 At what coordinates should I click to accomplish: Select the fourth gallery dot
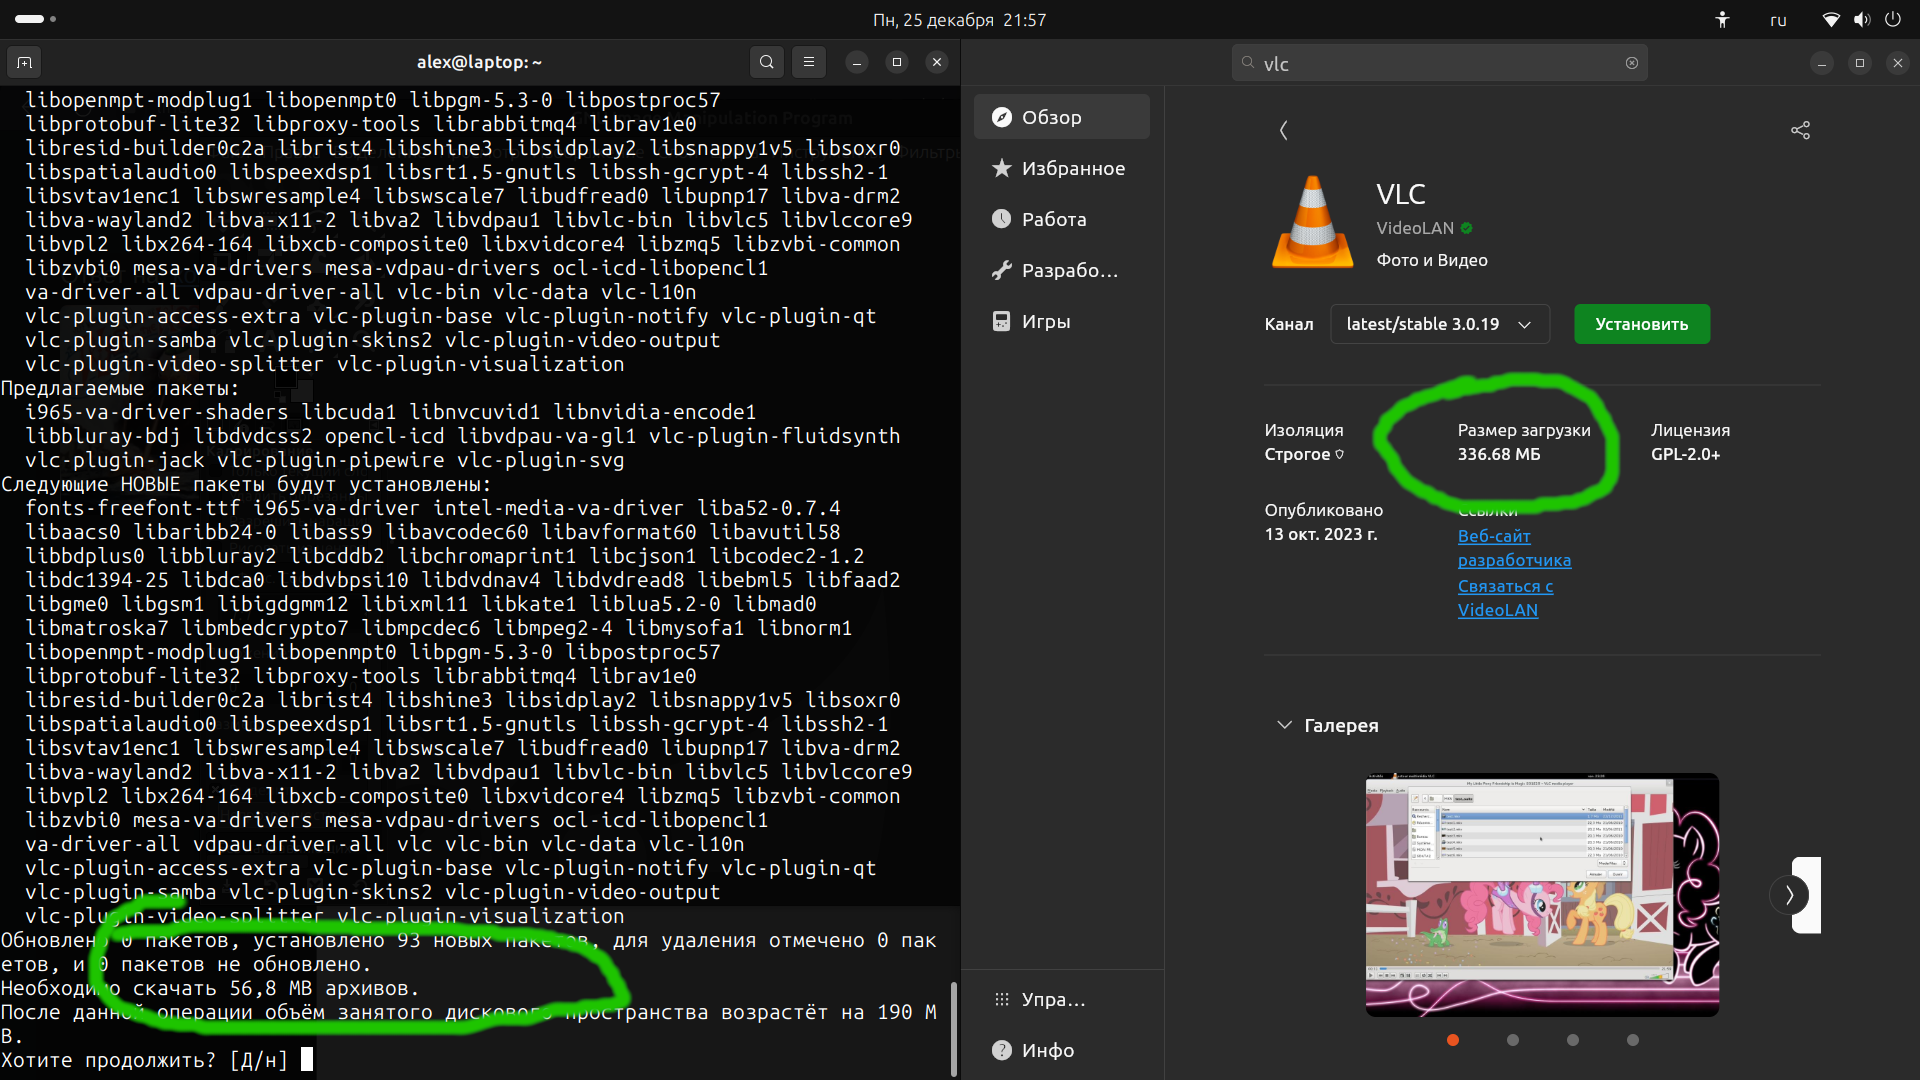(1633, 1040)
